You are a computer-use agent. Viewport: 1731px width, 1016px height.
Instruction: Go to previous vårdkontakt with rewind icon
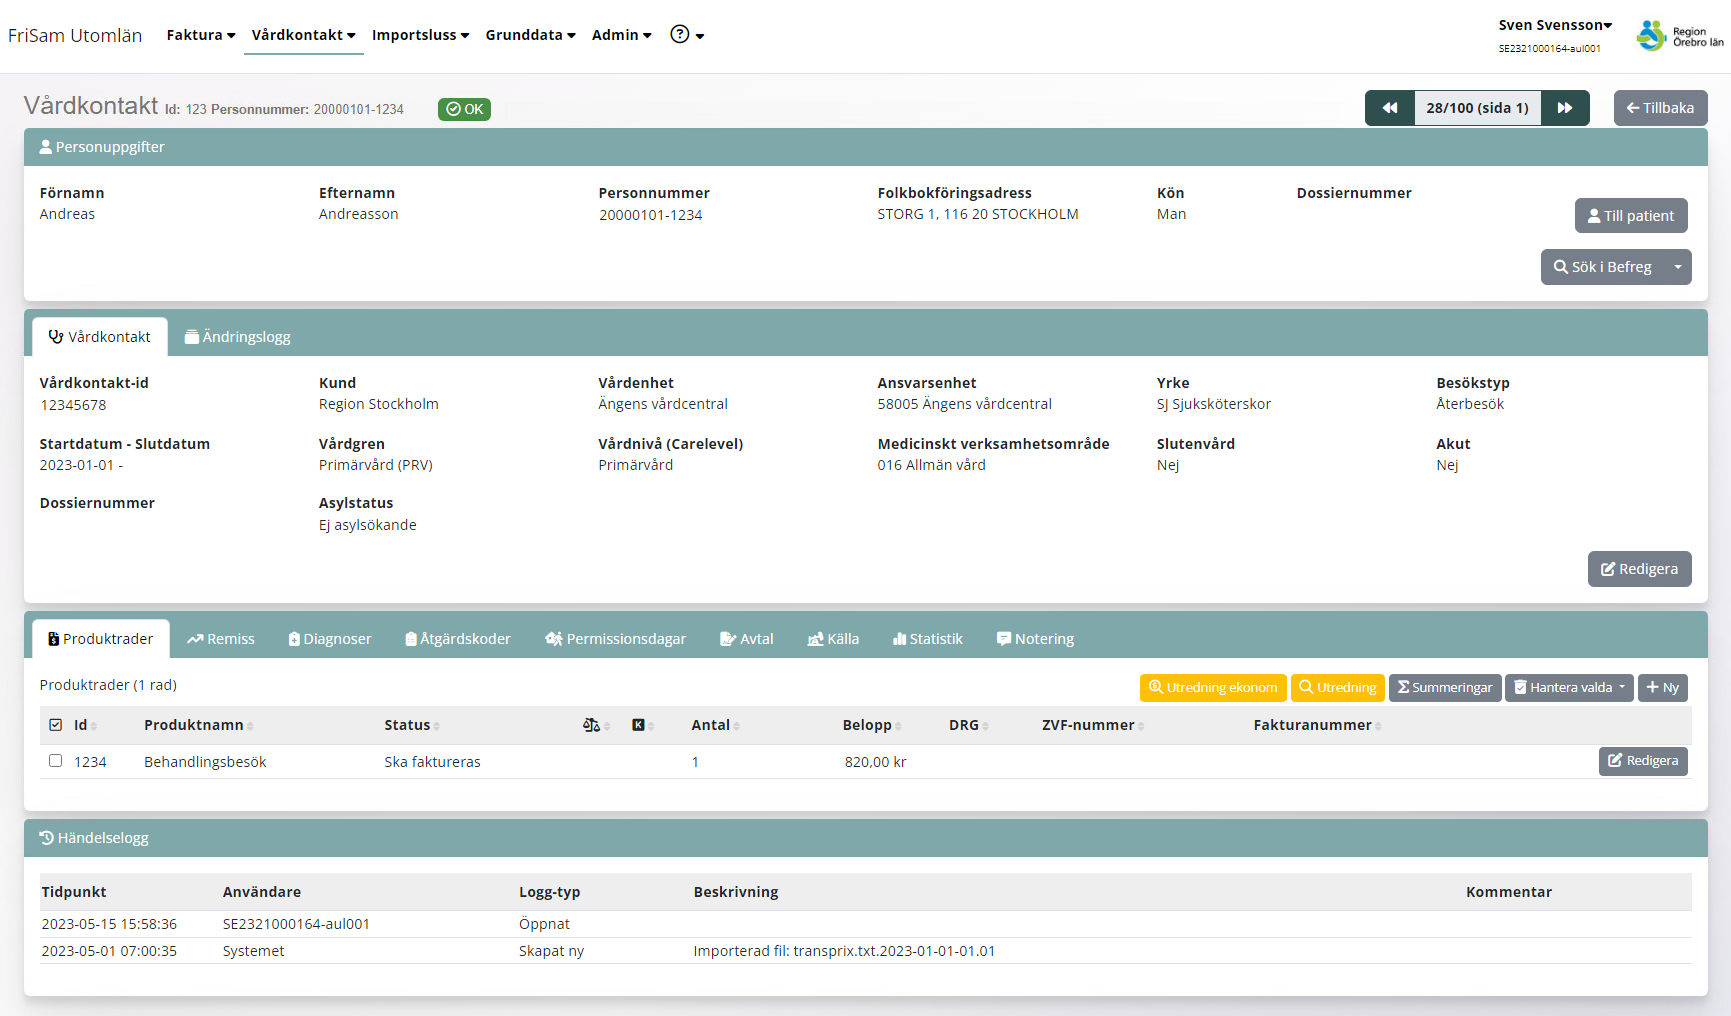(x=1390, y=108)
